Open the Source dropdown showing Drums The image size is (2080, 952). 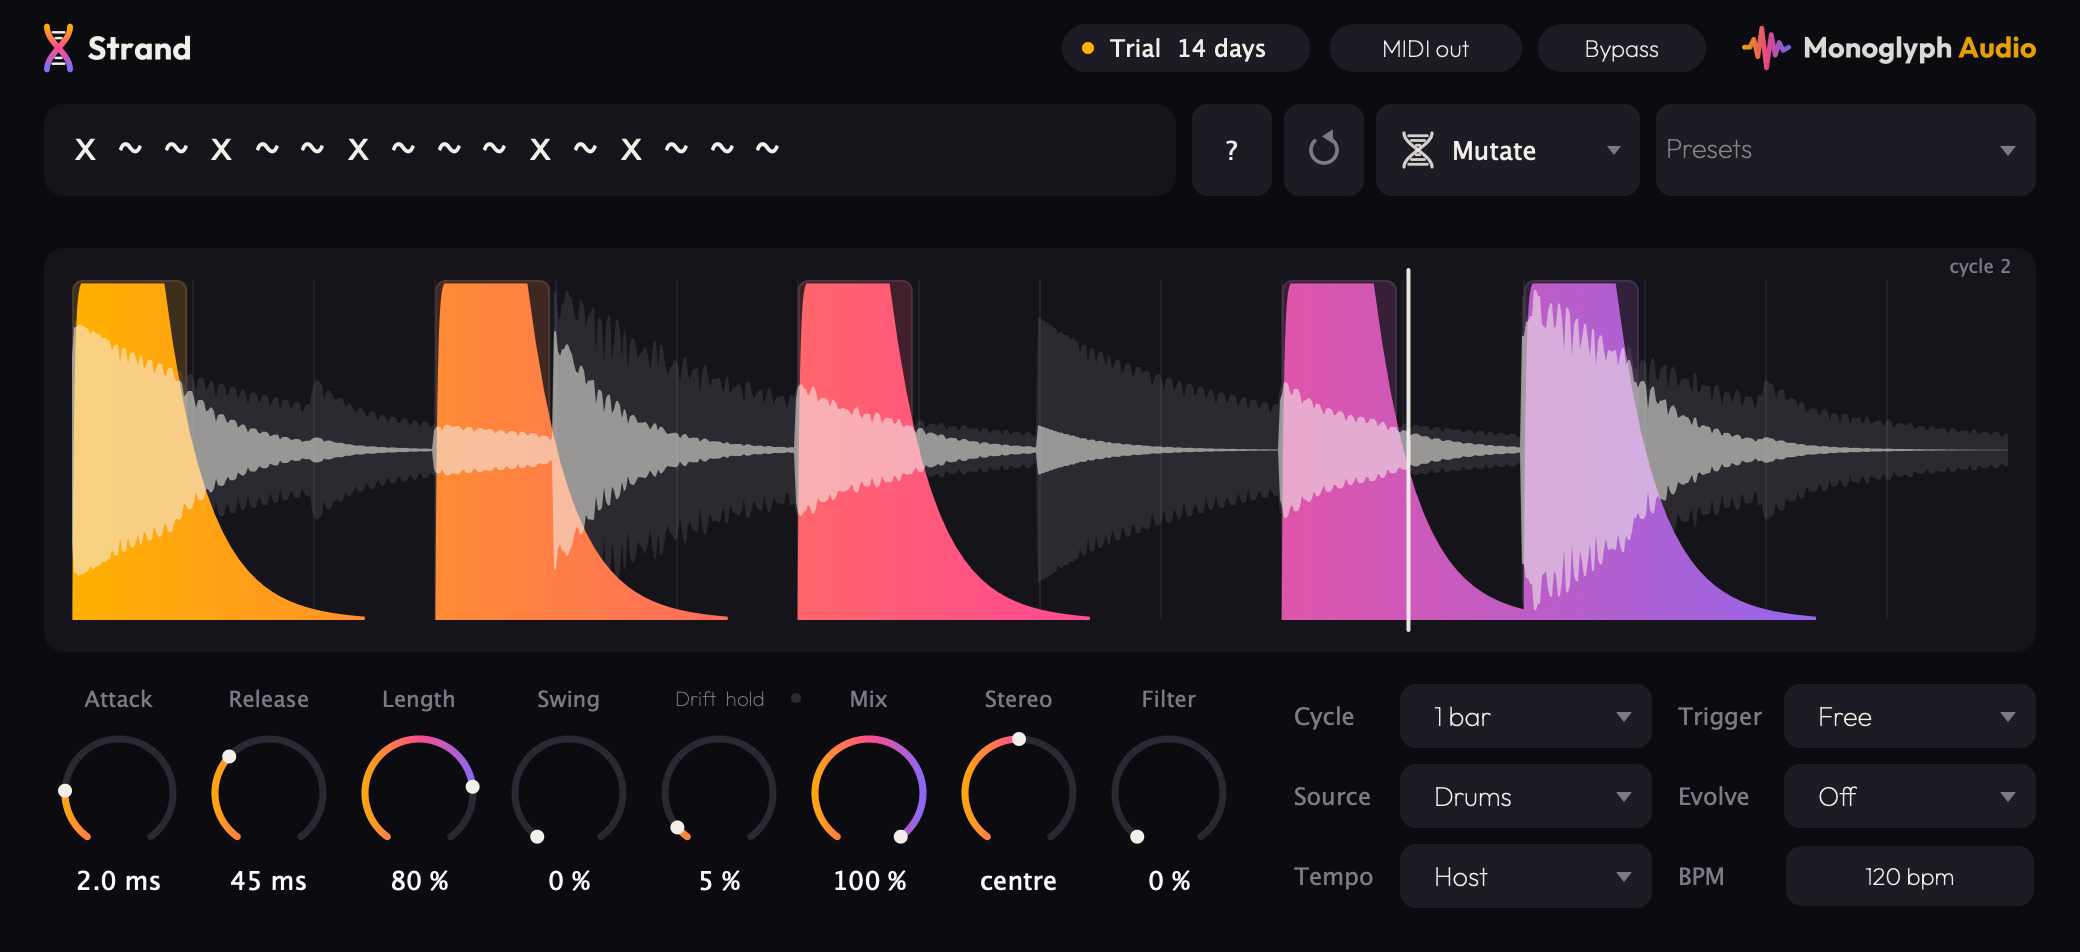click(1525, 796)
